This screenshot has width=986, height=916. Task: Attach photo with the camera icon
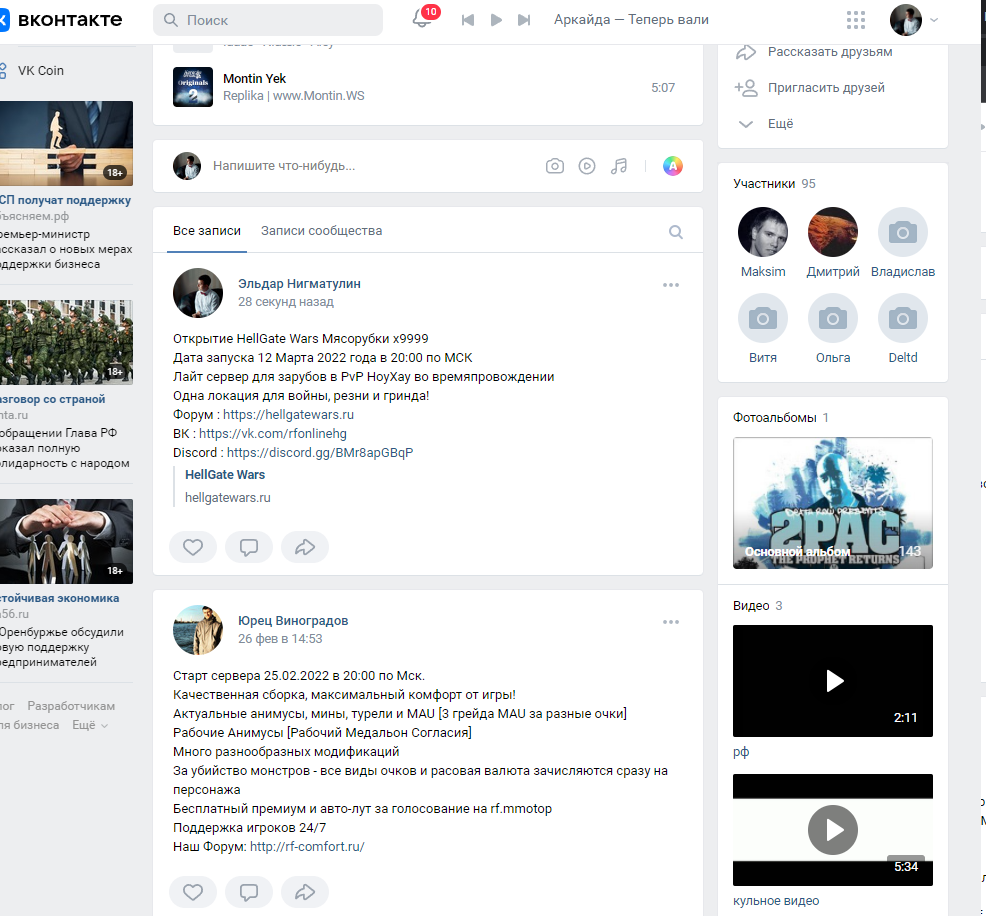tap(555, 166)
